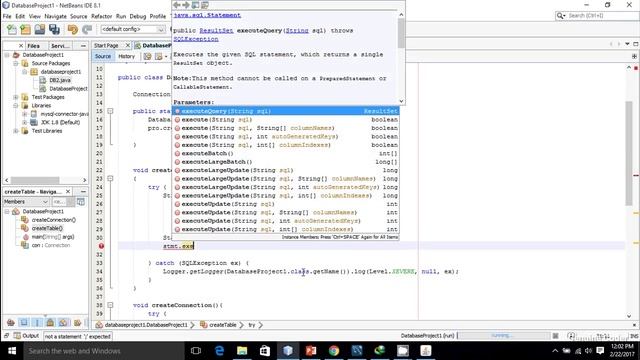
Task: Click Navigator show inherited members filter icon
Action: tap(11, 322)
